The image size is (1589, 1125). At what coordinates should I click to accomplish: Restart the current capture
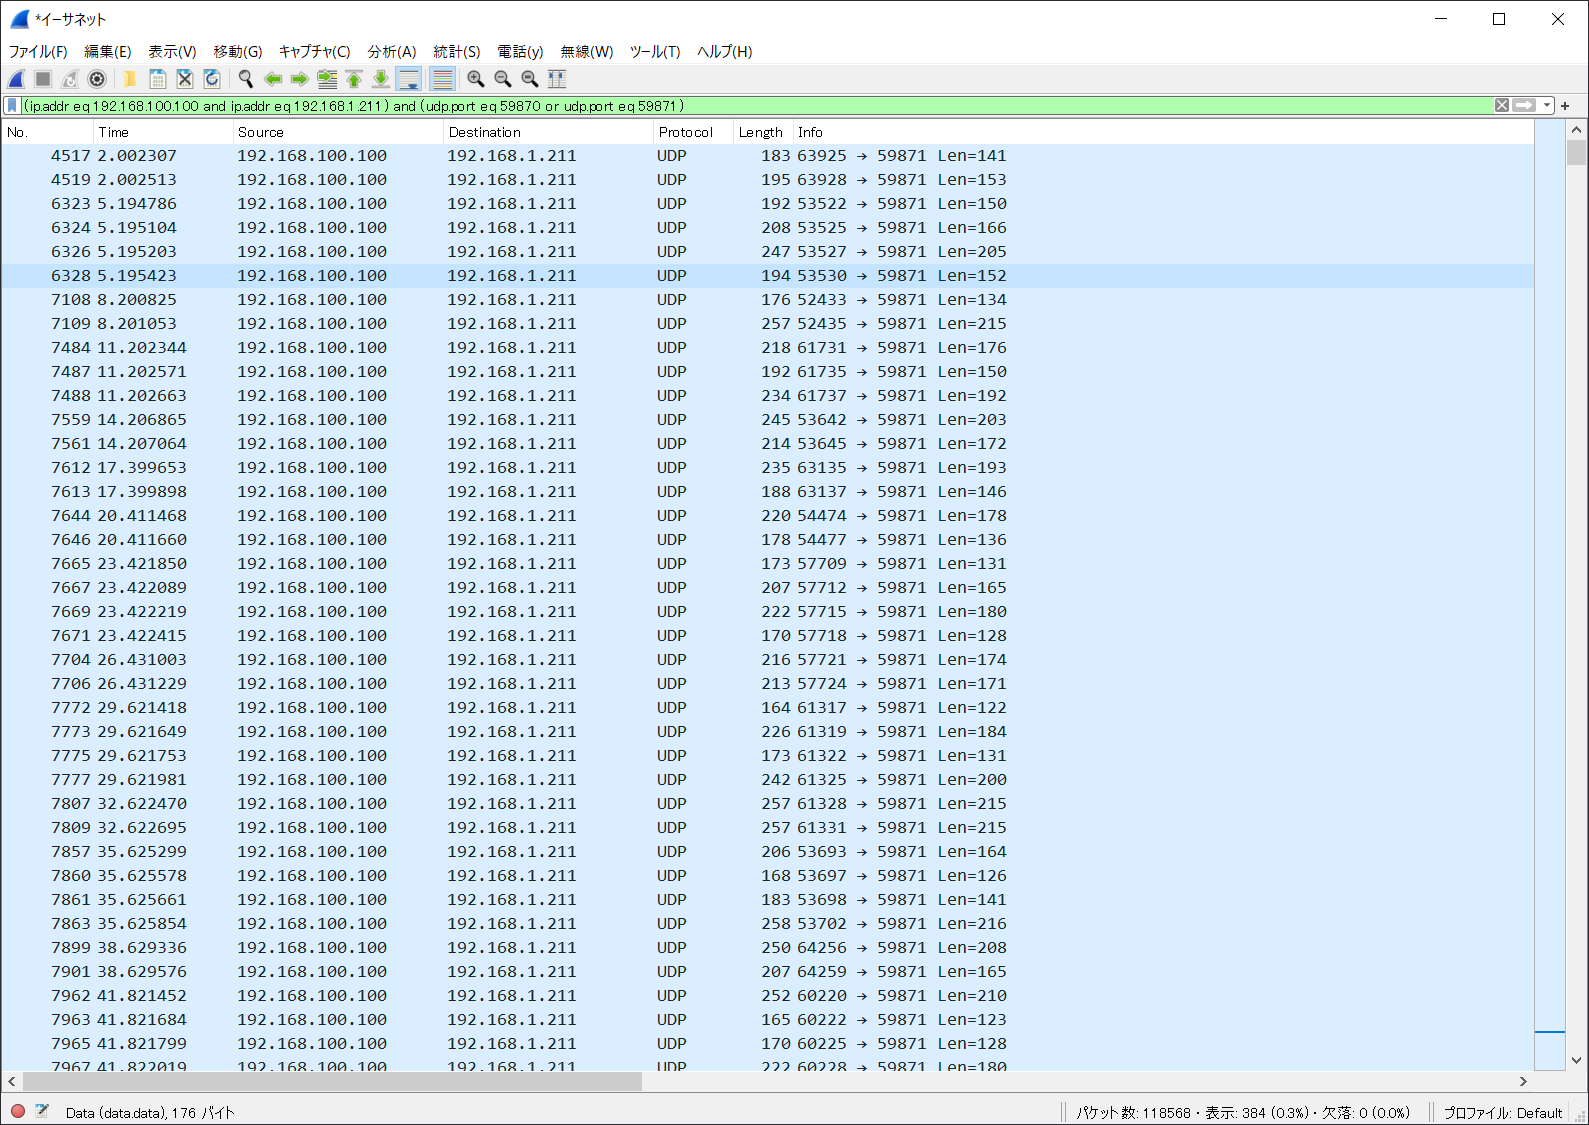click(x=70, y=79)
